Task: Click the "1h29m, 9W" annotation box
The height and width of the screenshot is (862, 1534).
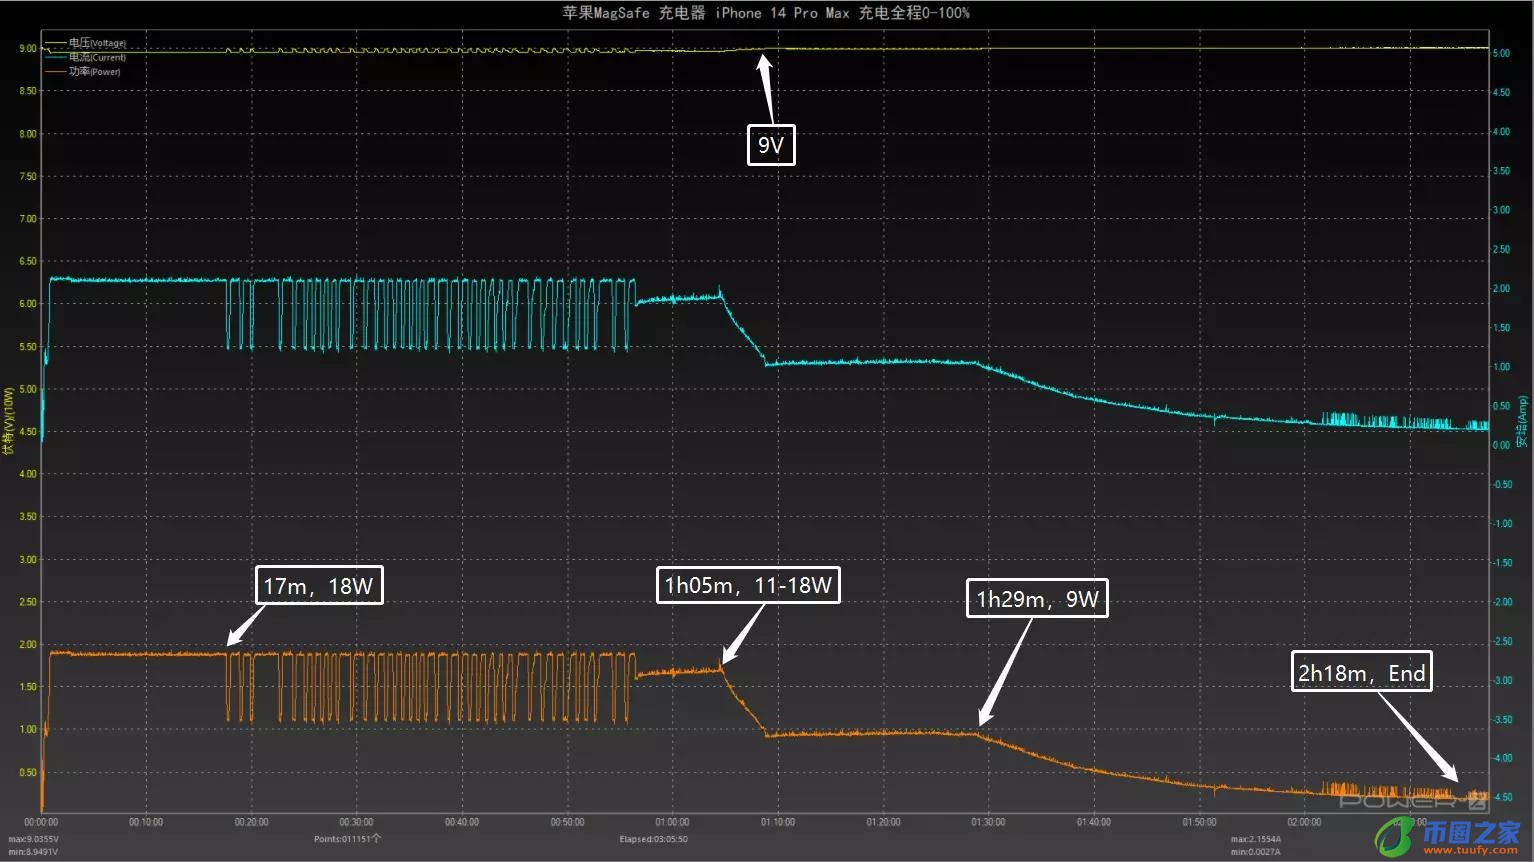Action: 1037,599
